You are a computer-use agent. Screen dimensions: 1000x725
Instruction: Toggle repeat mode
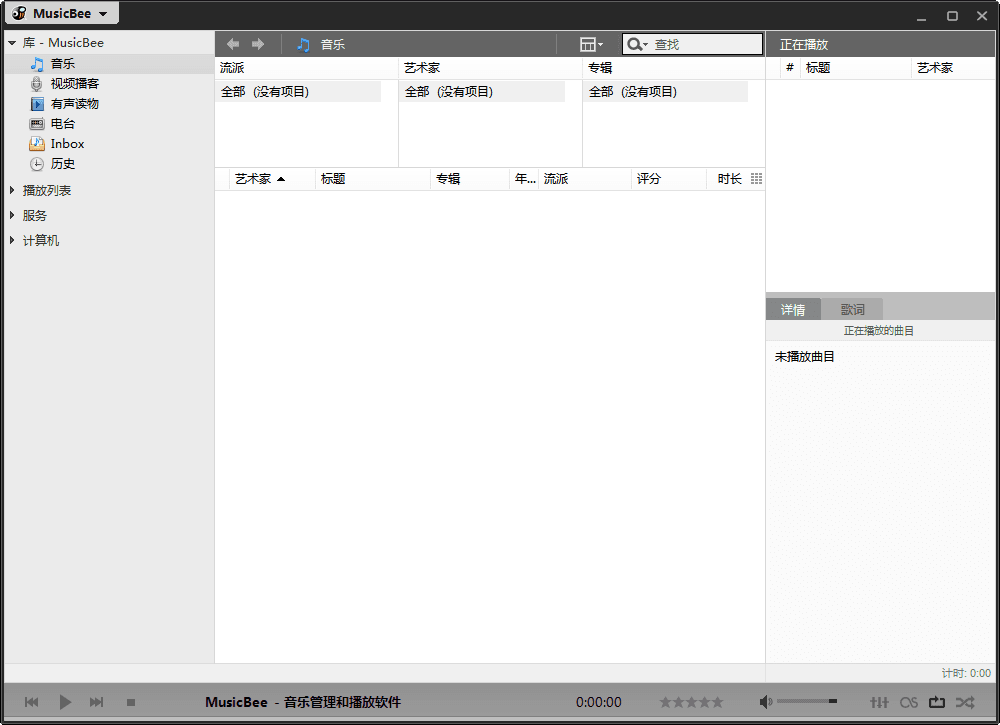[937, 702]
